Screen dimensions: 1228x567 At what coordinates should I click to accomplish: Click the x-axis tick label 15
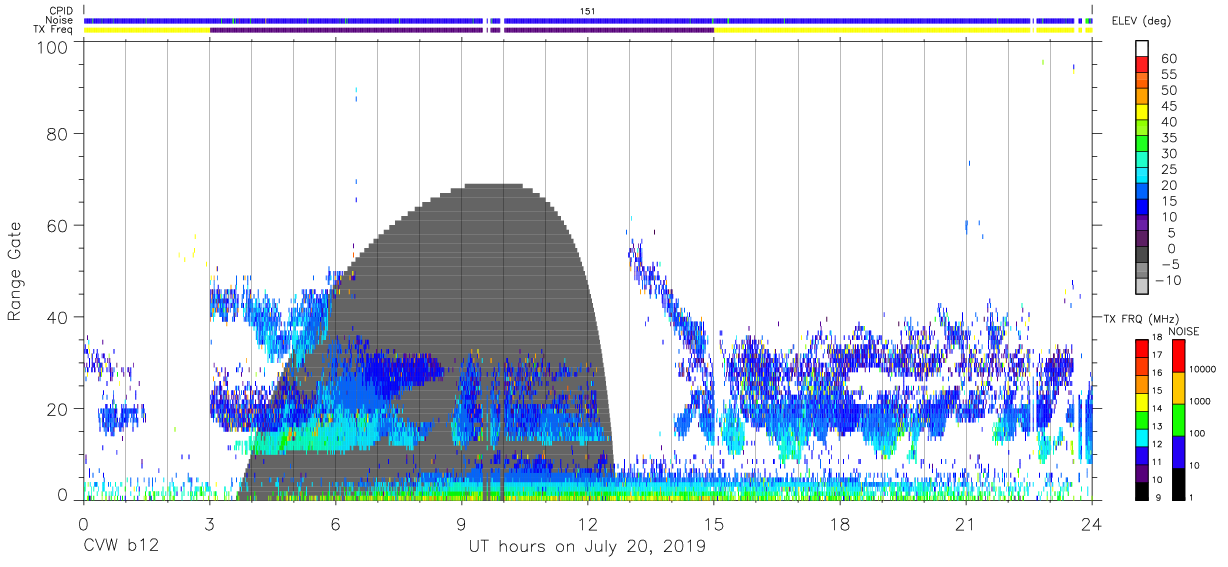point(714,524)
